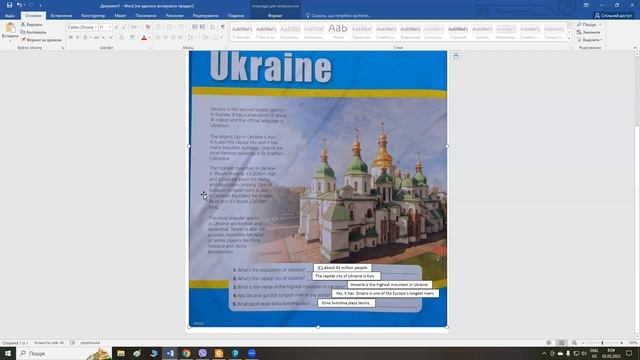Open the Посилання ribbon tab
Image resolution: width=640 pixels, height=360 pixels.
pos(146,16)
